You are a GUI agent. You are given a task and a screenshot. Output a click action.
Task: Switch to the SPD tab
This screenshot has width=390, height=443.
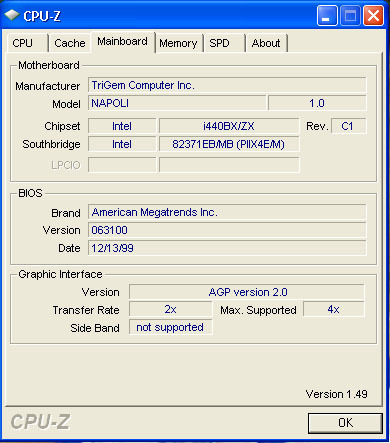[x=224, y=43]
